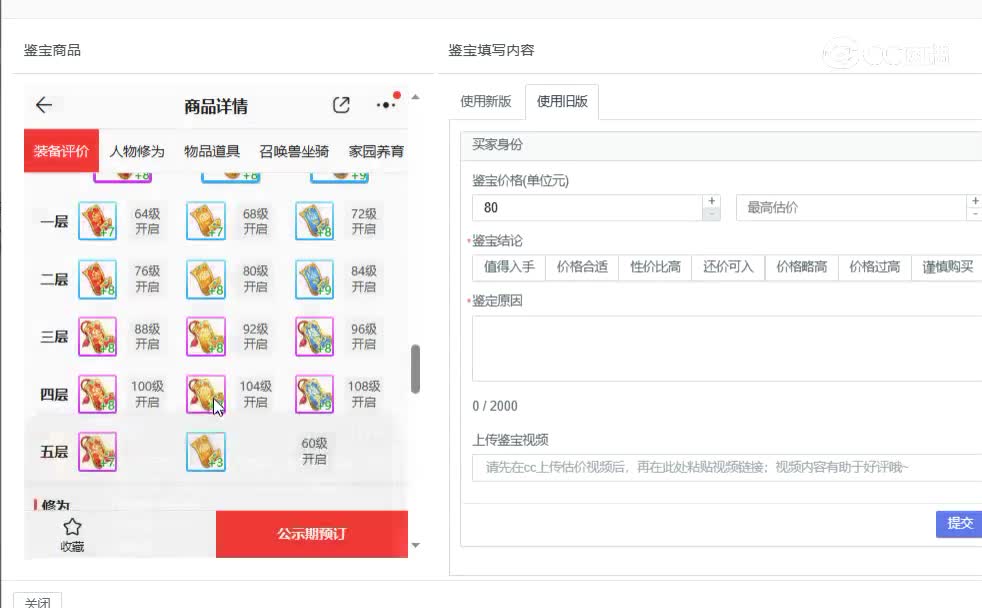Image resolution: width=982 pixels, height=608 pixels.
Task: Go back using the left arrow icon
Action: pos(44,105)
